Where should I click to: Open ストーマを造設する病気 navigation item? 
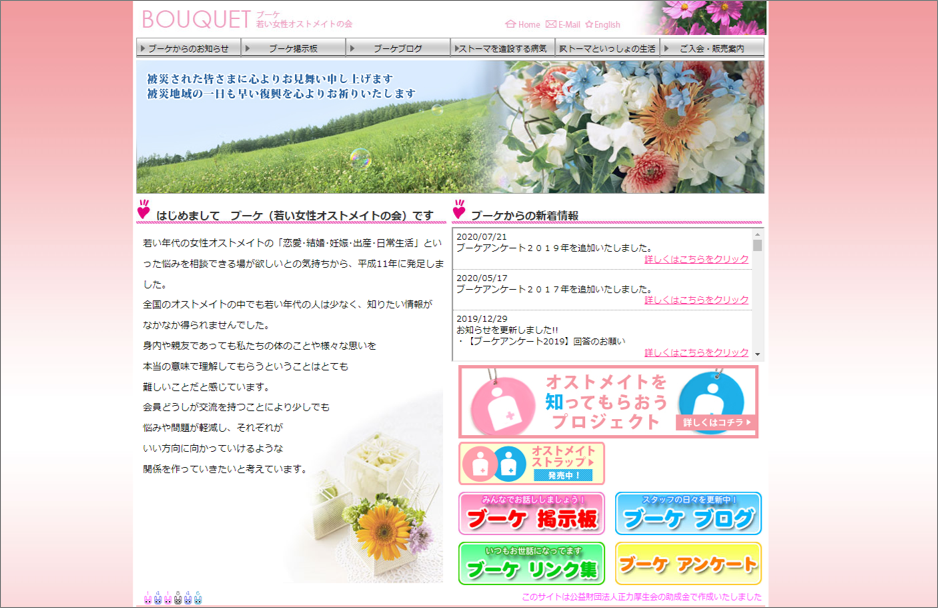pos(502,48)
